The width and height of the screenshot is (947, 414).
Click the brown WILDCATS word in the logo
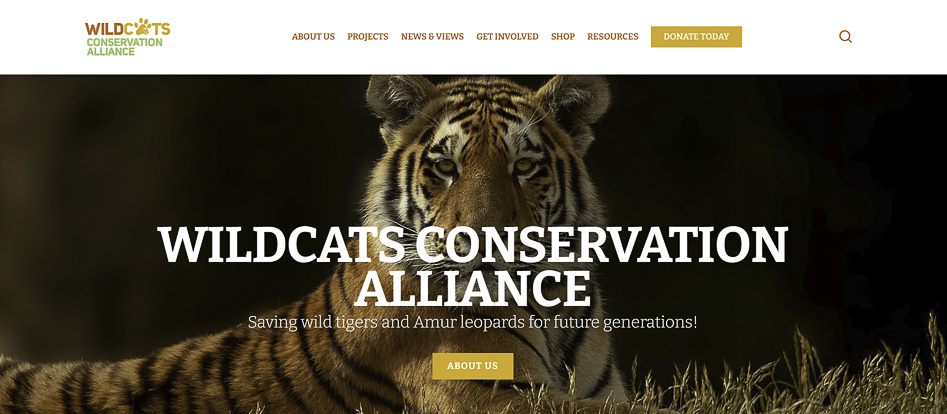[x=127, y=28]
